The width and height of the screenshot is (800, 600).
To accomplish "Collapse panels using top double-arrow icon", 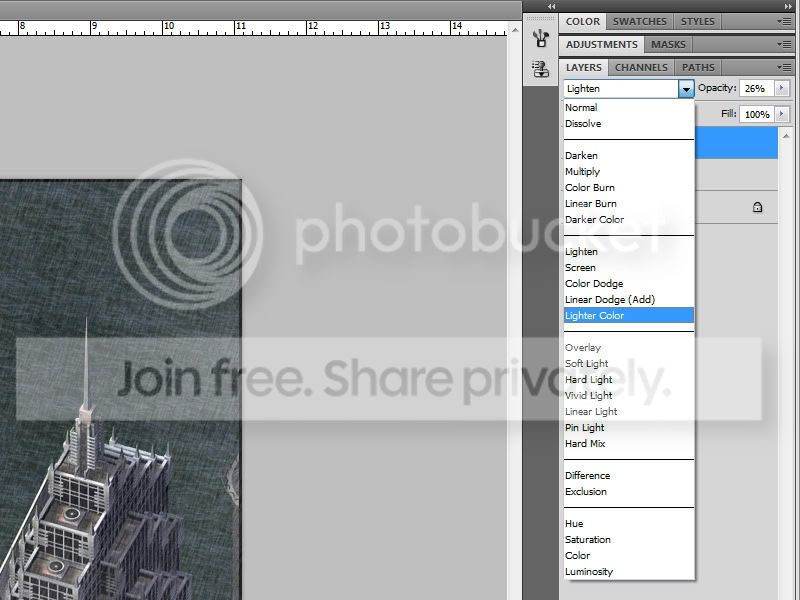I will (788, 6).
